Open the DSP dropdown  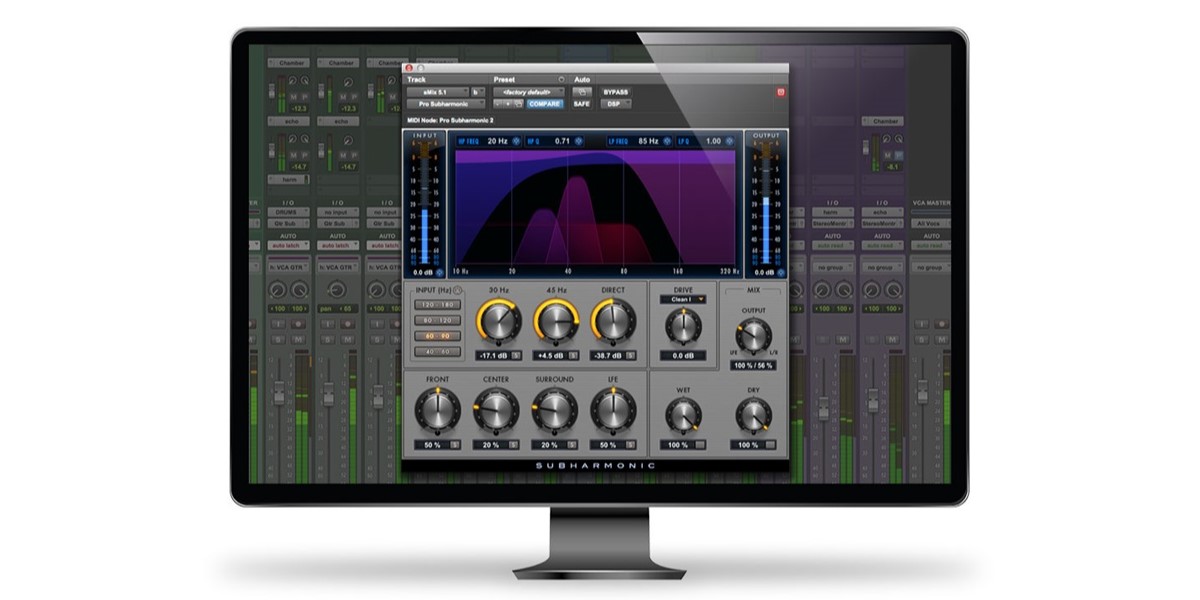(x=616, y=103)
